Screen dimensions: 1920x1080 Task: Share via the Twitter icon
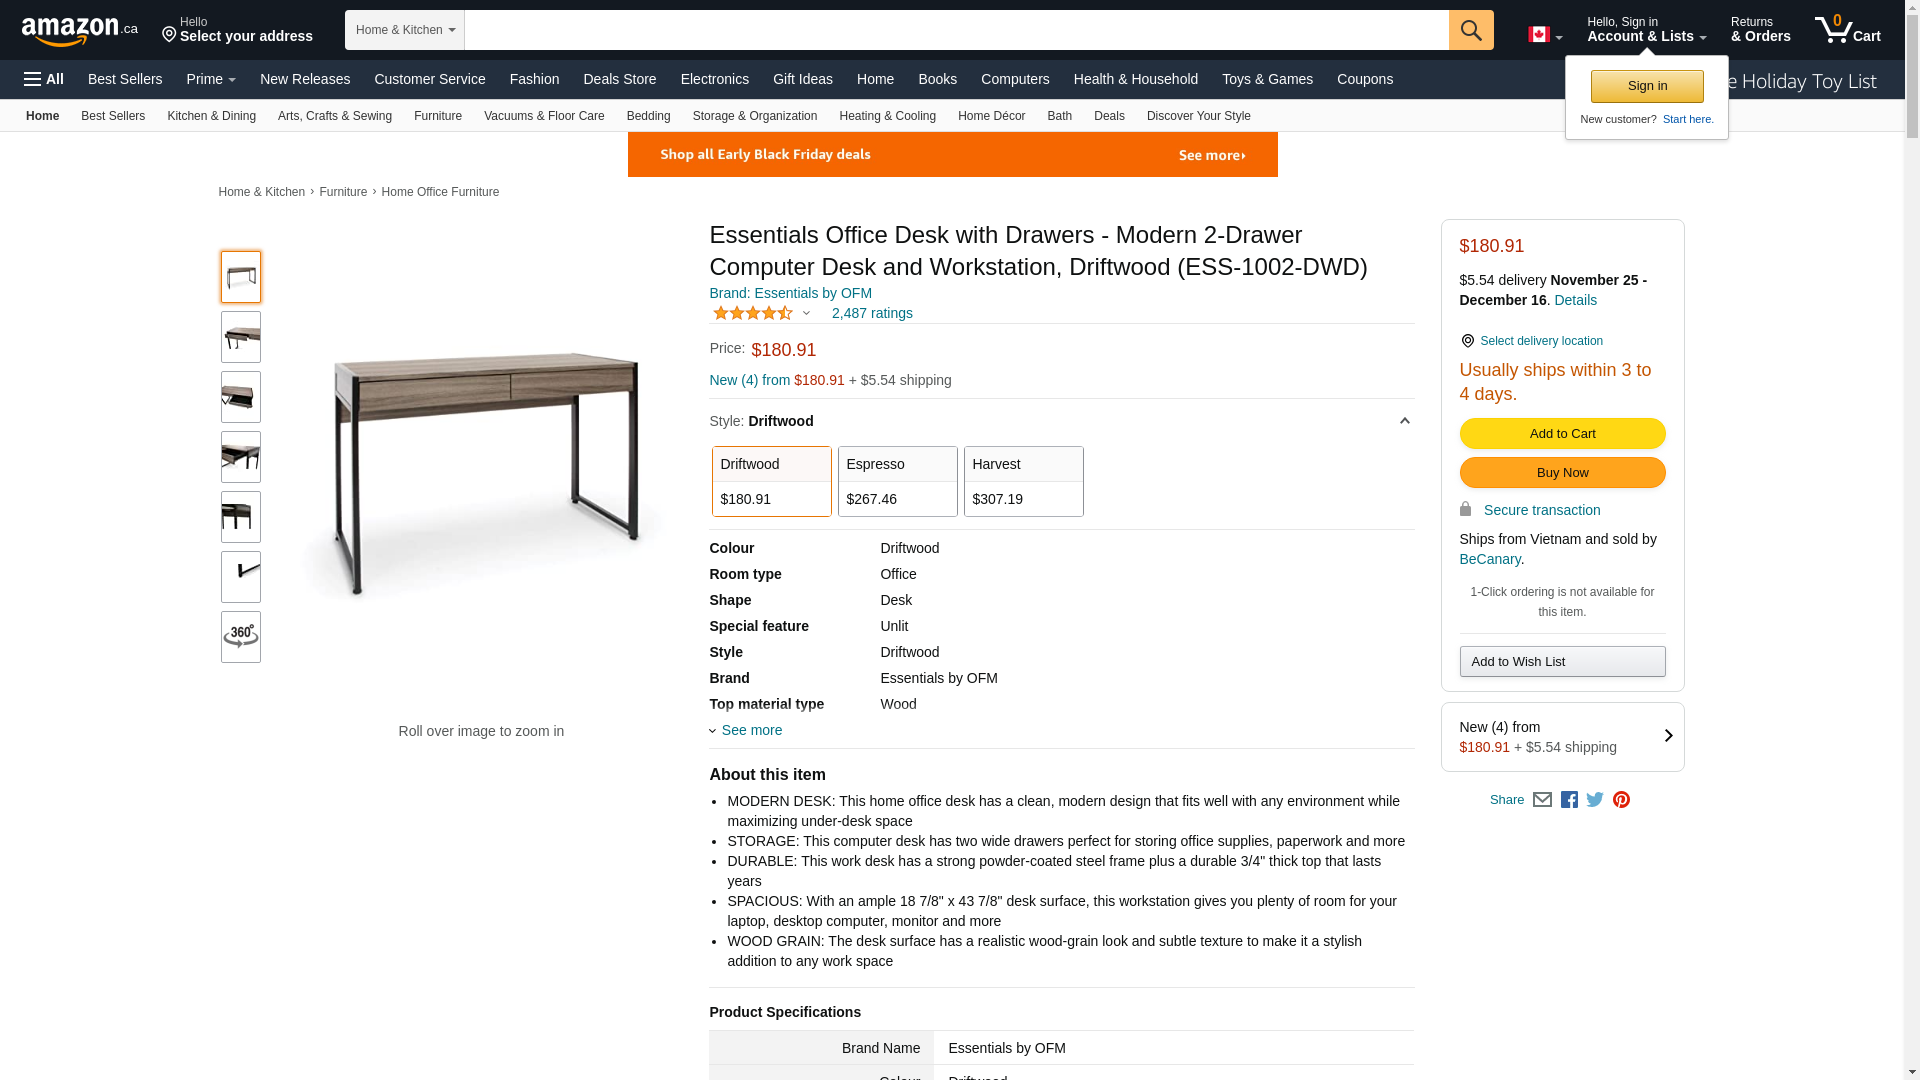[x=1595, y=800]
